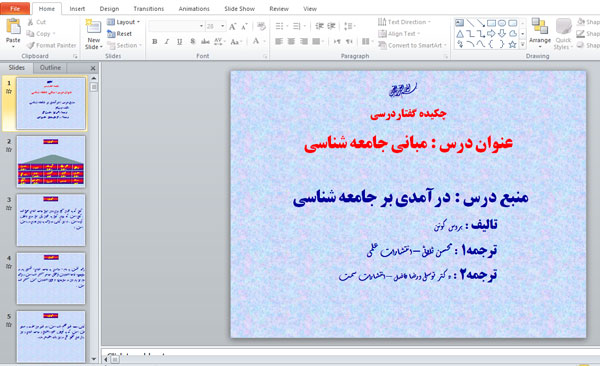The height and width of the screenshot is (366, 600).
Task: Switch to the Insert tab
Action: pyautogui.click(x=77, y=8)
